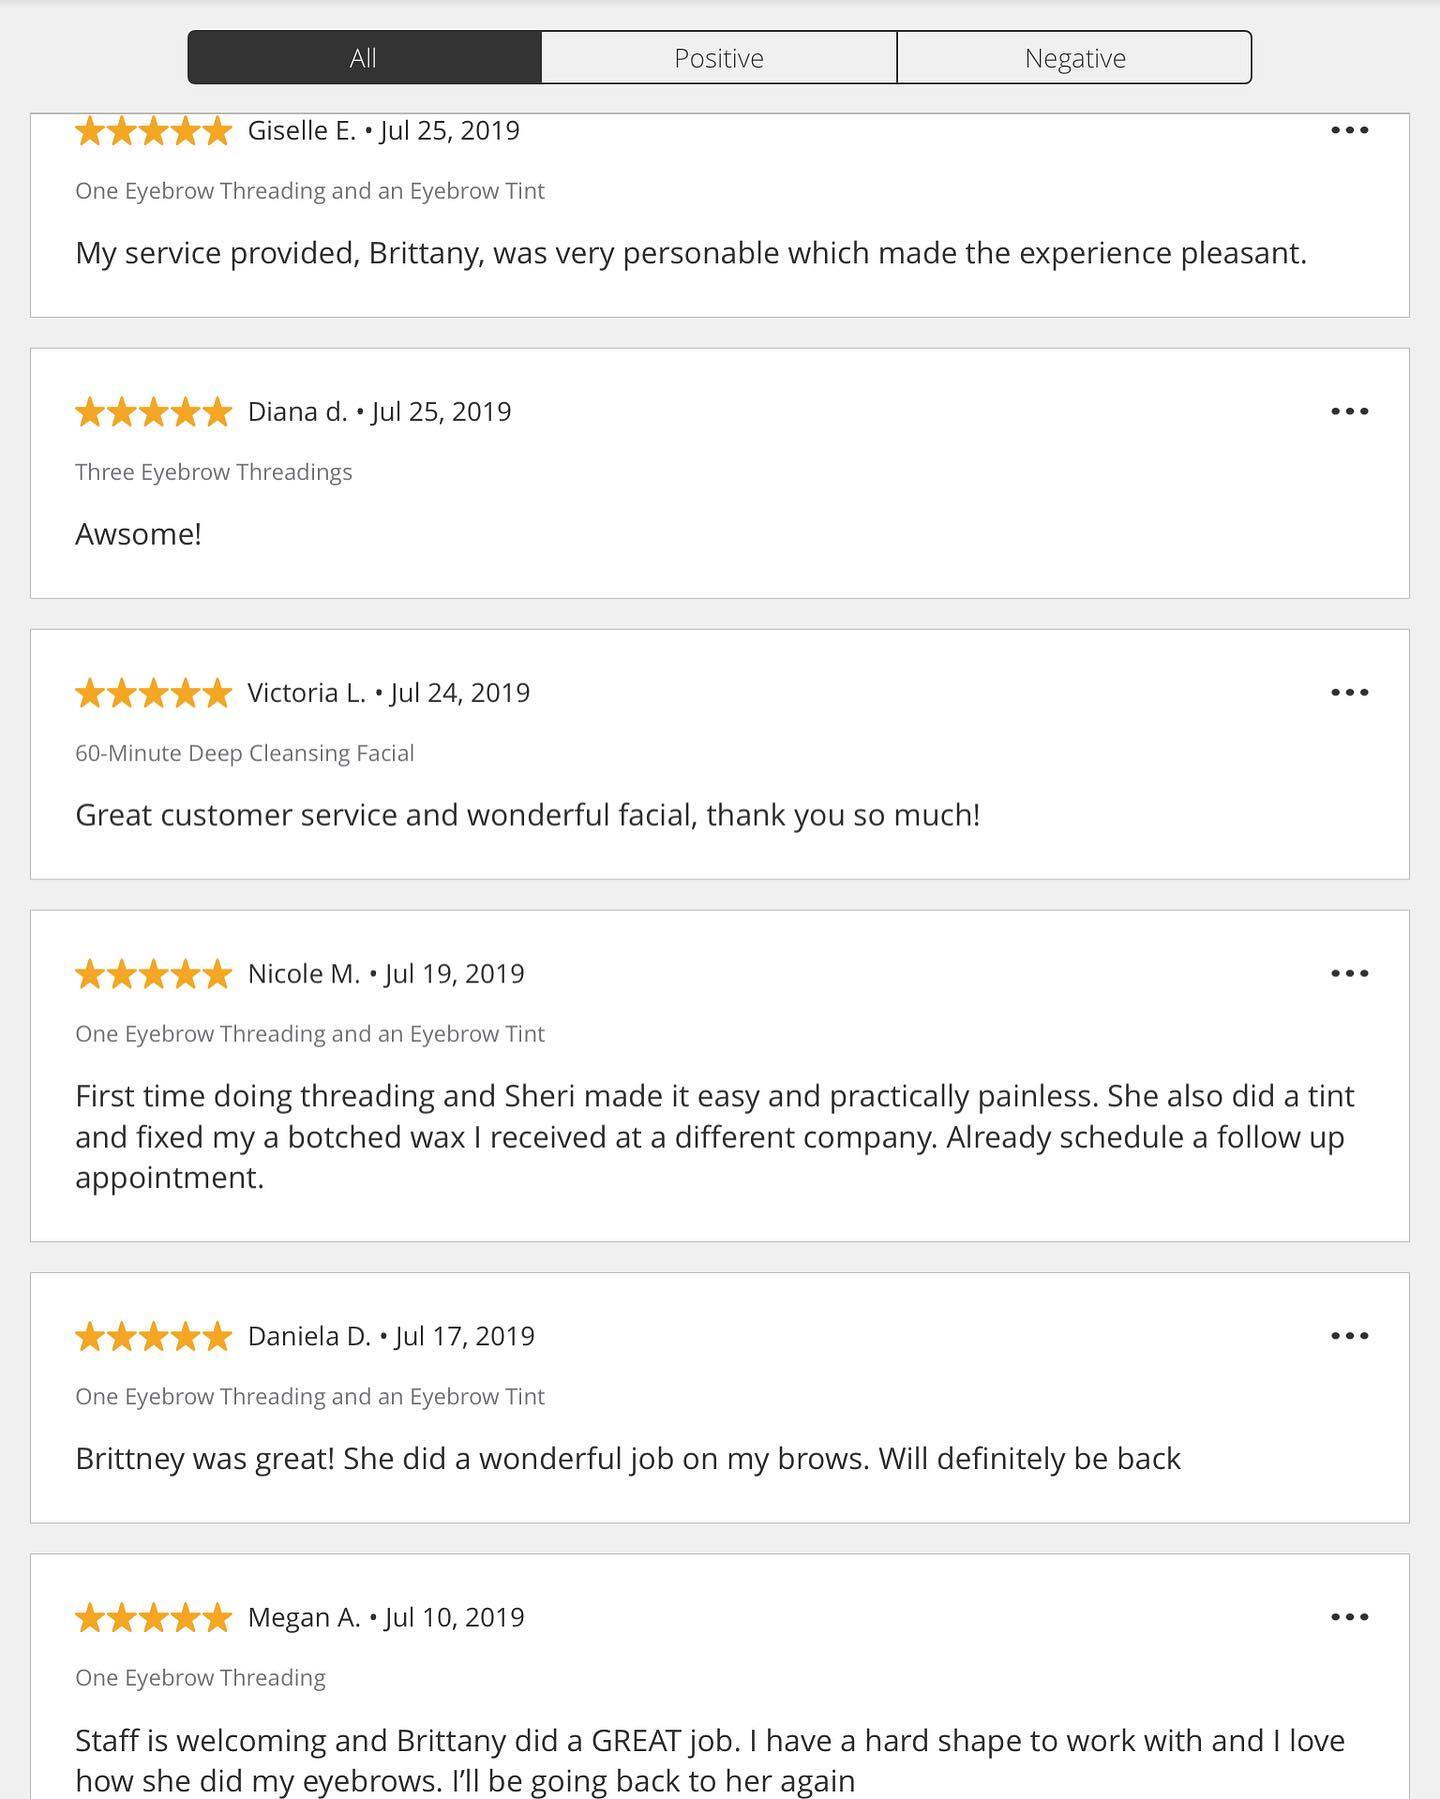Click Nicole M.'s review text about Sheri
This screenshot has width=1440, height=1799.
[x=714, y=1136]
